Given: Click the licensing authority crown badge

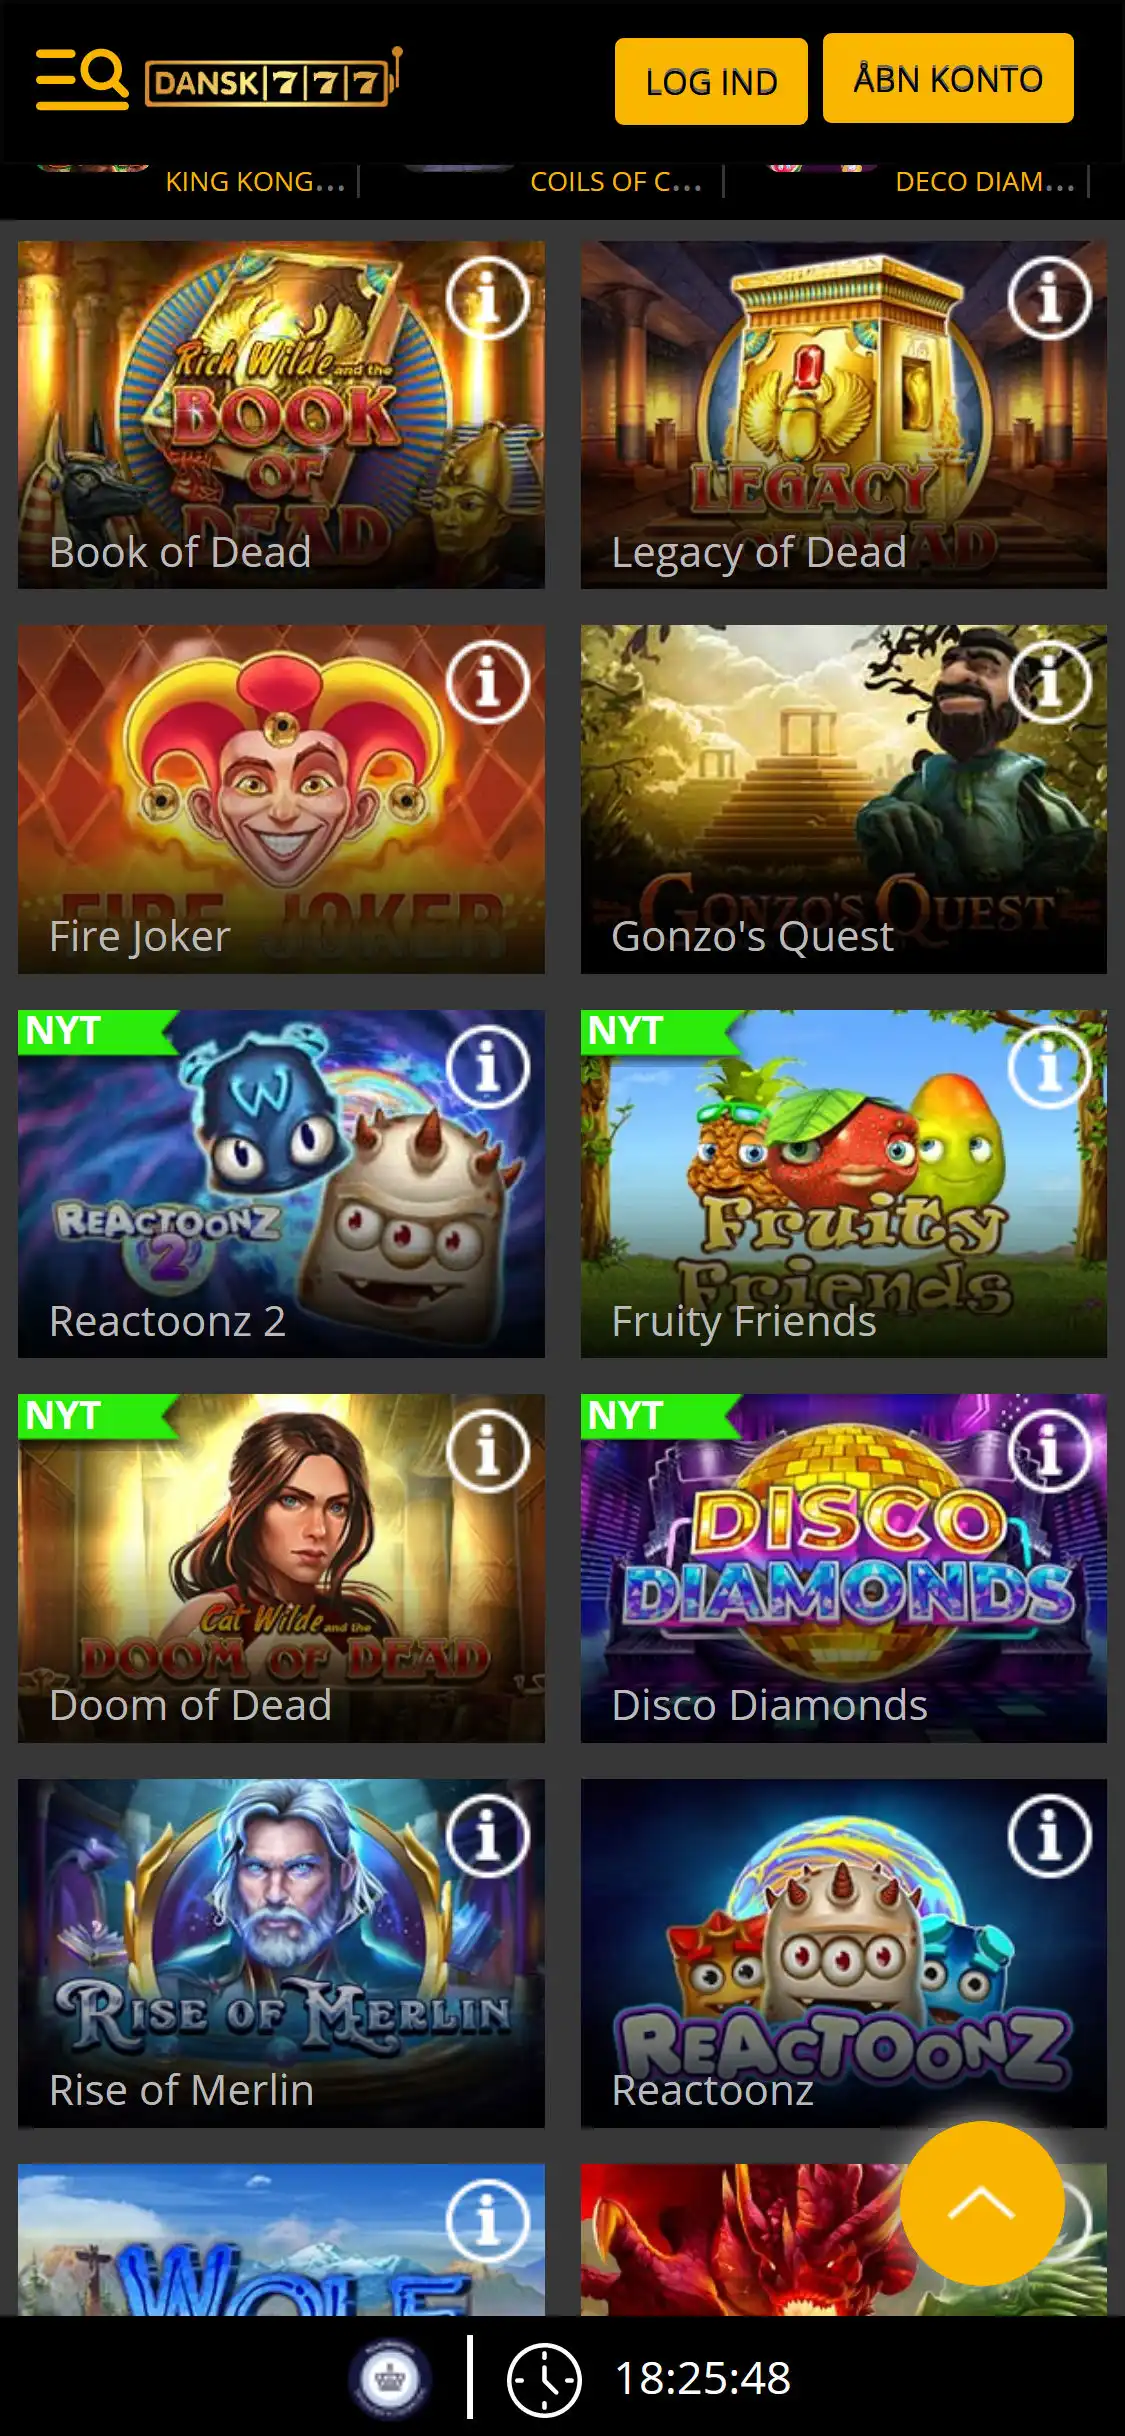Looking at the screenshot, I should tap(389, 2378).
